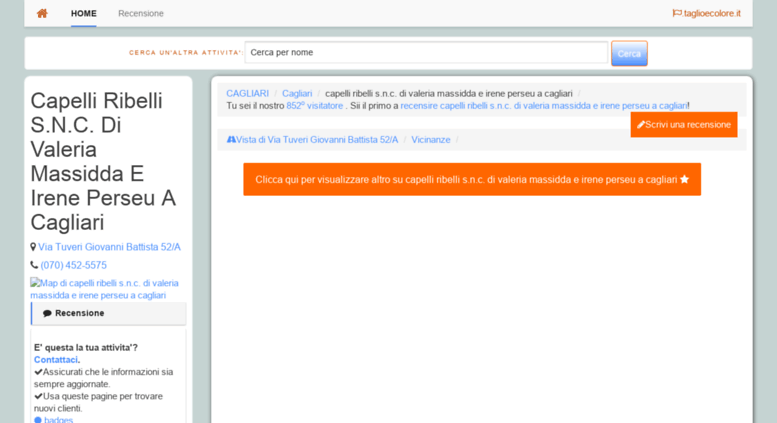Click the Cerca search button
The image size is (777, 423).
pos(629,53)
